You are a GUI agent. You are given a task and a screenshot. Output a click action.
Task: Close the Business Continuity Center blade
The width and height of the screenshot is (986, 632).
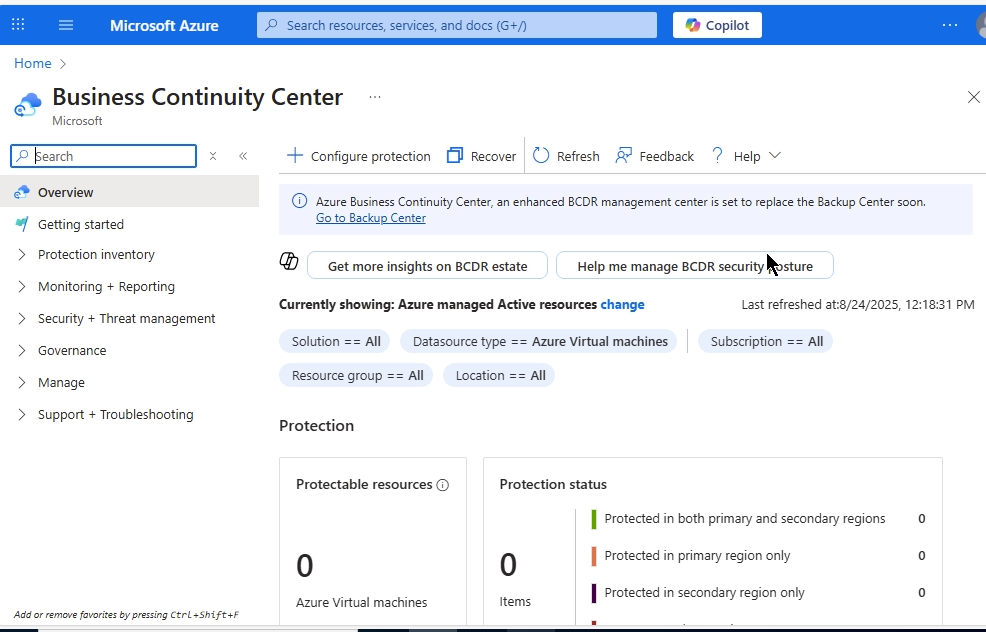click(973, 97)
